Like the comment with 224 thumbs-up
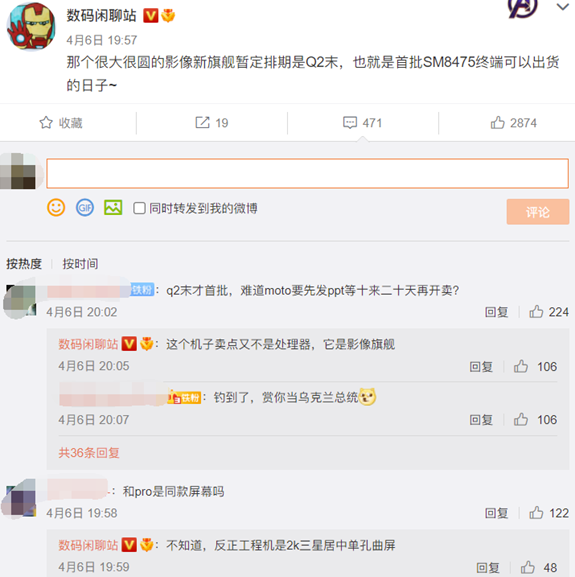The image size is (575, 577). tap(549, 312)
